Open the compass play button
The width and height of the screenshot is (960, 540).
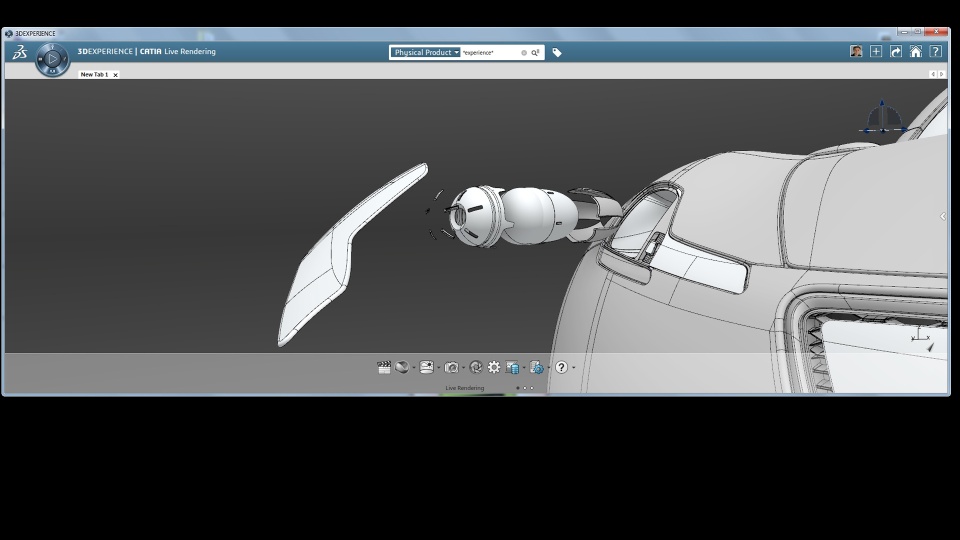(x=52, y=59)
